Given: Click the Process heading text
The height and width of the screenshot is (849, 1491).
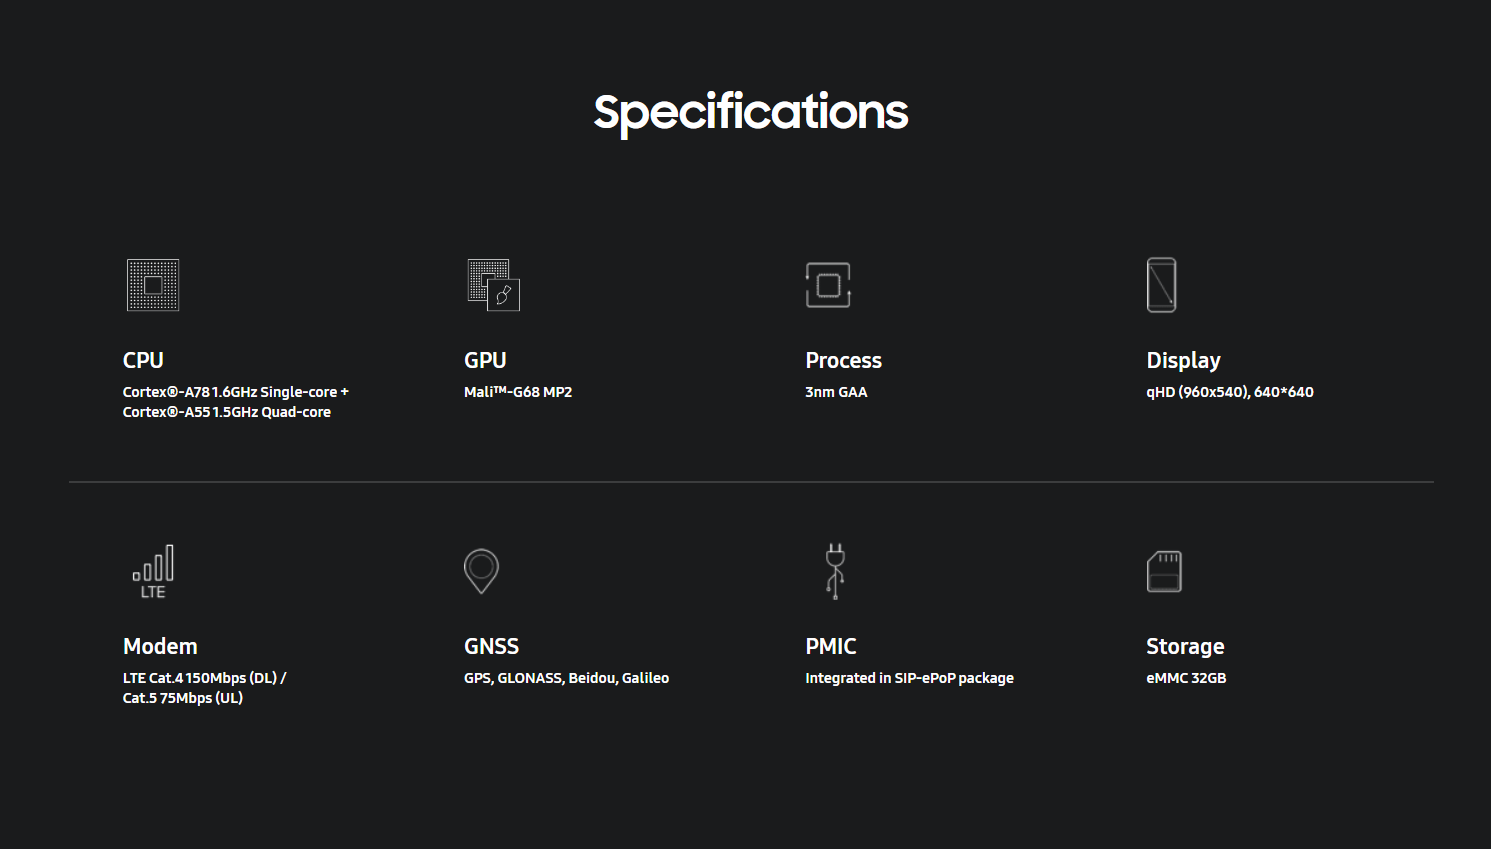Looking at the screenshot, I should pos(844,360).
